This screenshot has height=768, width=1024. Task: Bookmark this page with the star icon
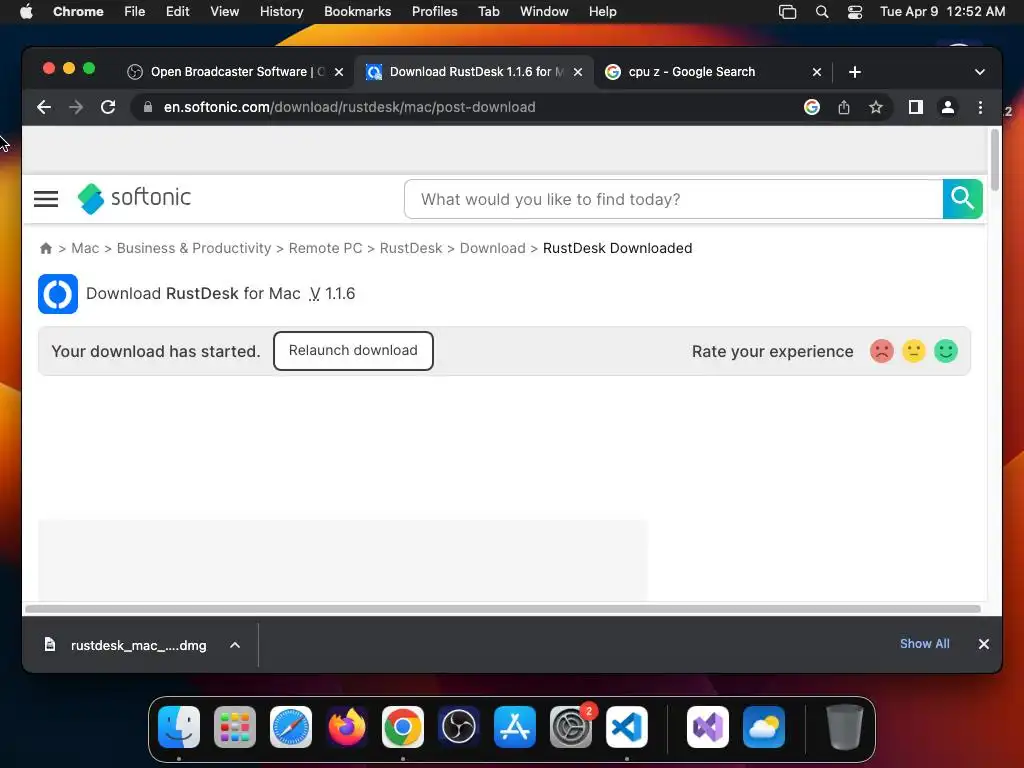click(876, 107)
